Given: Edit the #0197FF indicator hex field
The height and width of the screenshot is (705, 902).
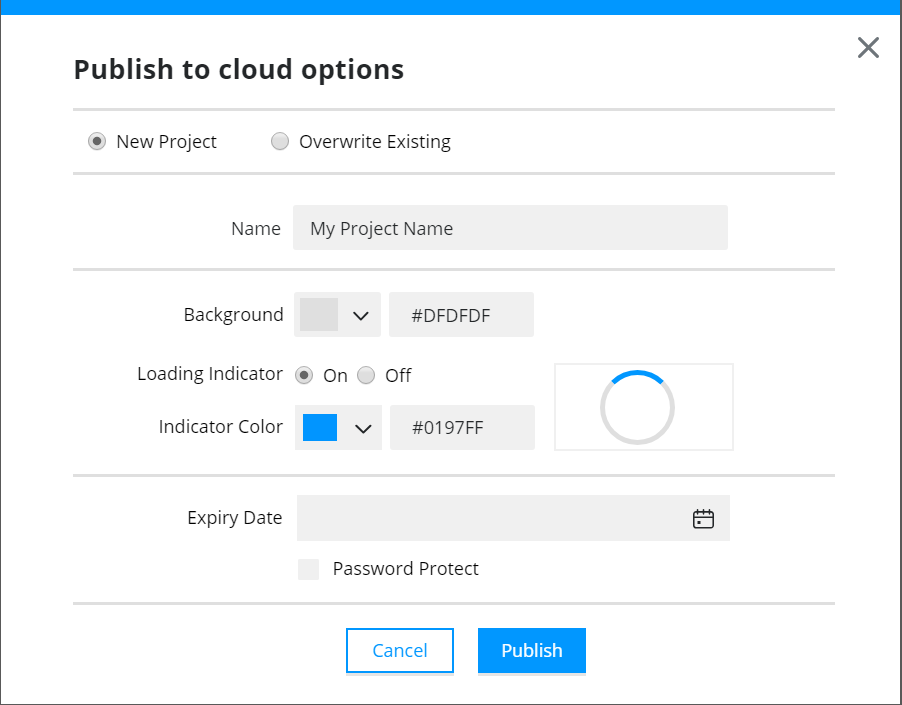Looking at the screenshot, I should pyautogui.click(x=463, y=427).
